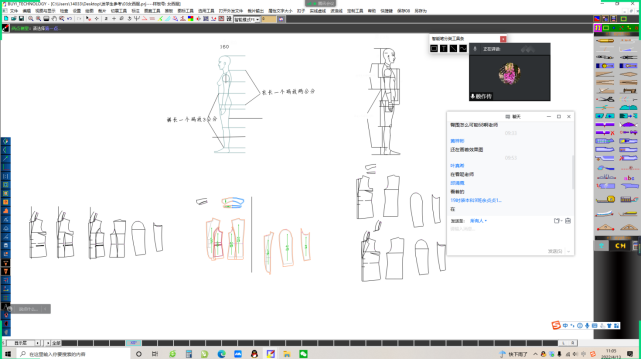The height and width of the screenshot is (360, 642).
Task: Click the multicolor swatch icon in toolbar
Action: tap(191, 19)
